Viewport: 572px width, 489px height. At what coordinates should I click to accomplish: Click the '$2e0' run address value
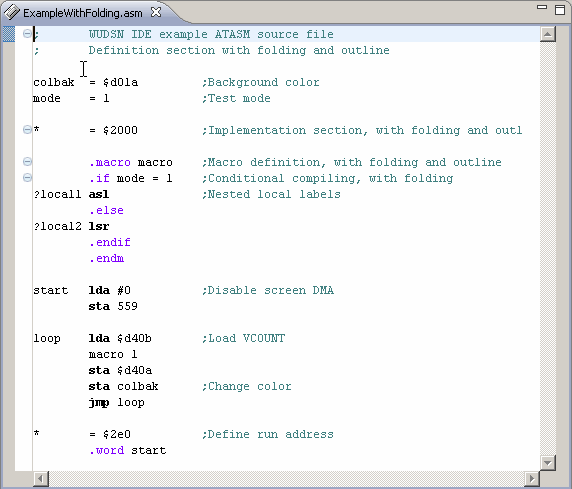point(117,434)
